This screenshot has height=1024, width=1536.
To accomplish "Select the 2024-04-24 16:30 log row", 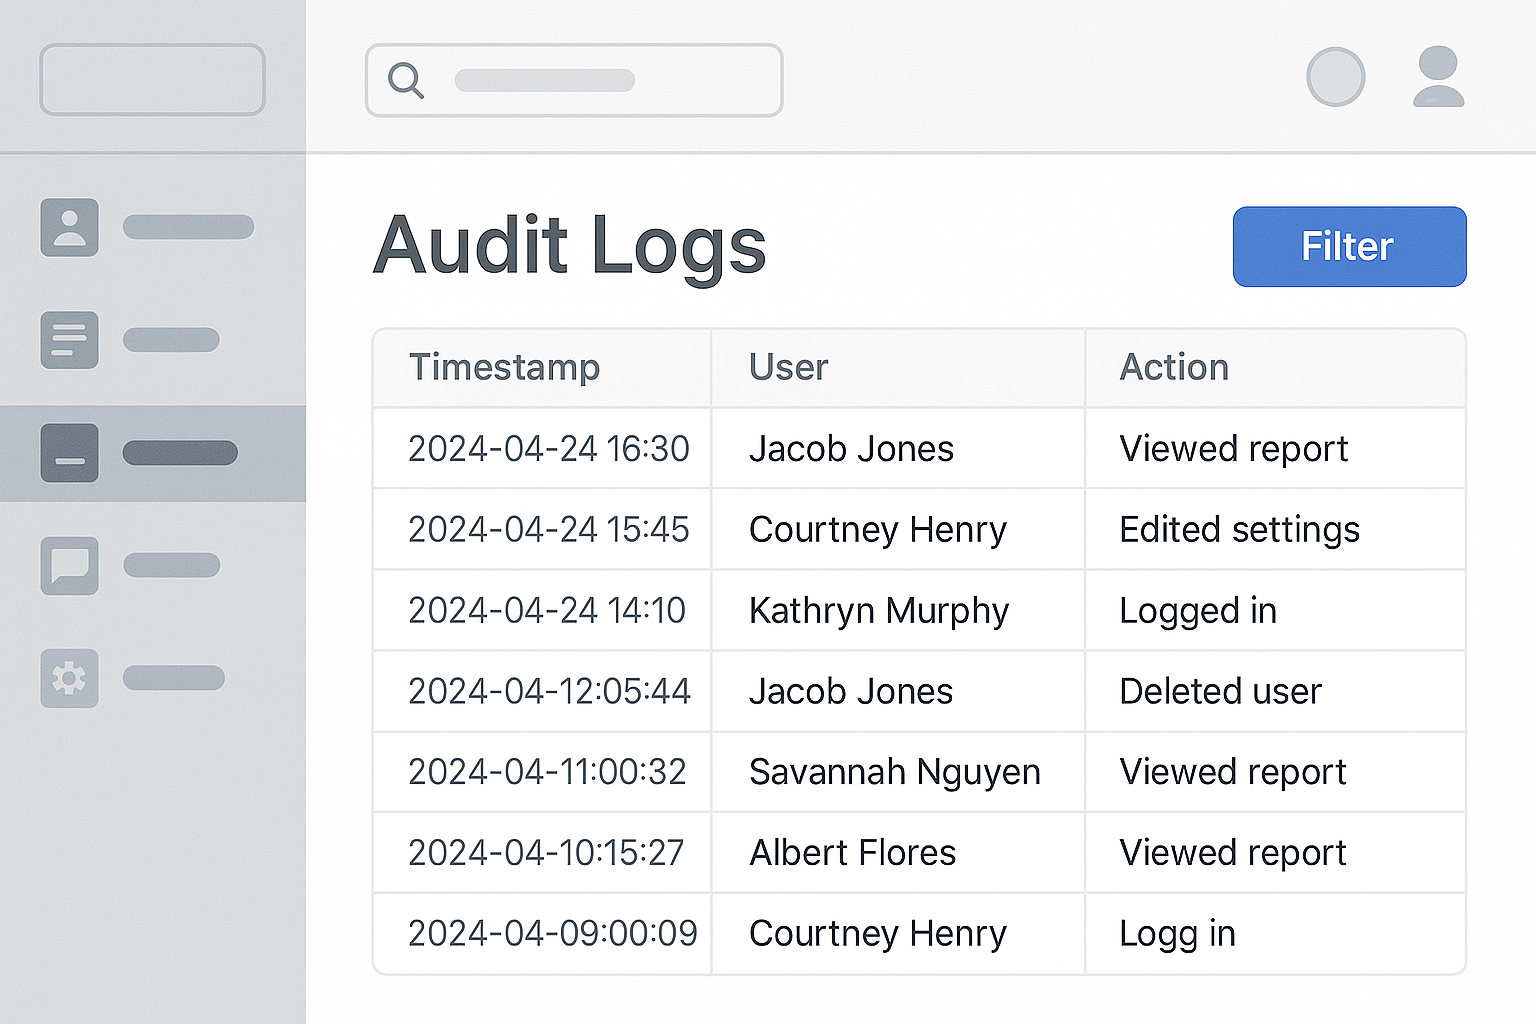I will pyautogui.click(x=548, y=449).
